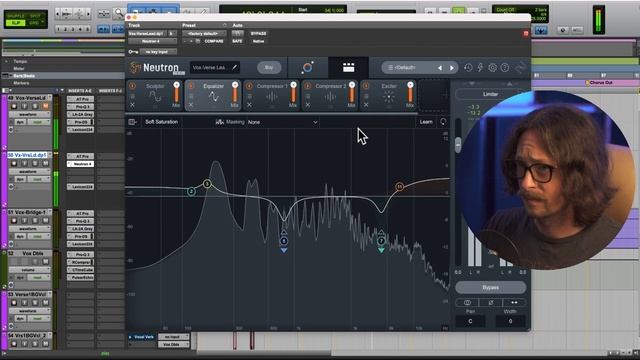Click the Neutron 4 insert on track 50
Image resolution: width=640 pixels, height=360 pixels.
pos(80,164)
